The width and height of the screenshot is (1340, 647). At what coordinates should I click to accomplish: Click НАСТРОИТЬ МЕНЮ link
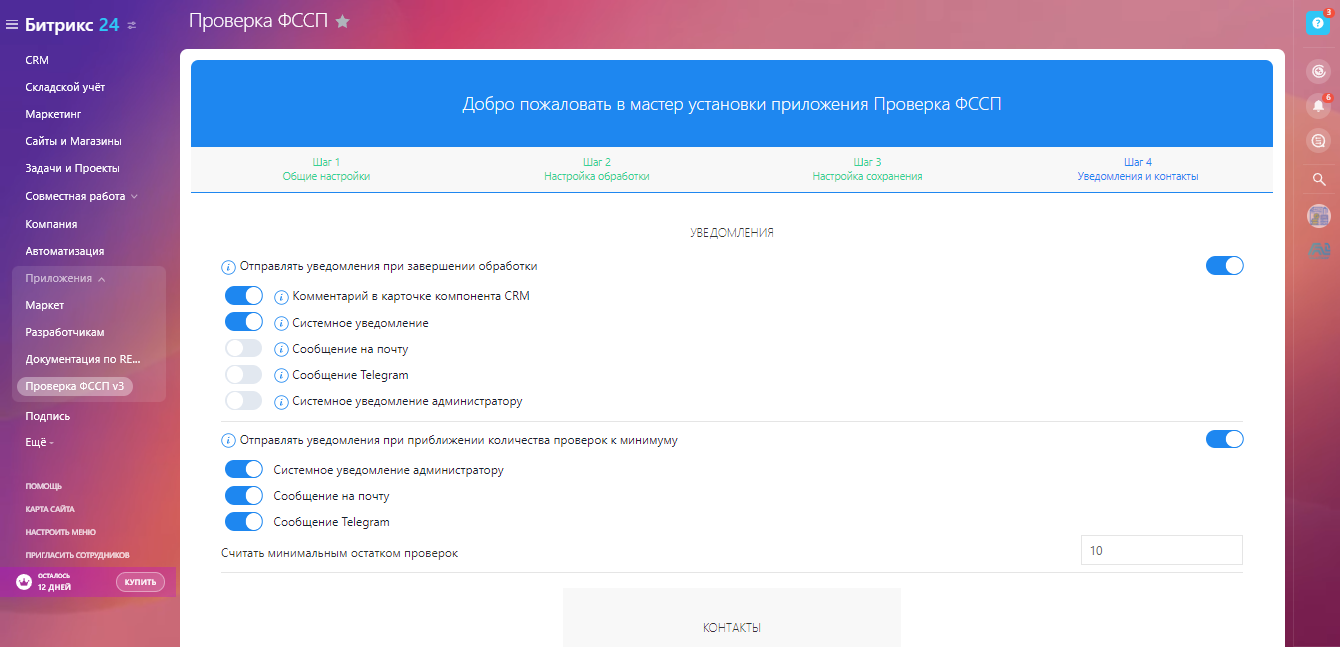60,532
